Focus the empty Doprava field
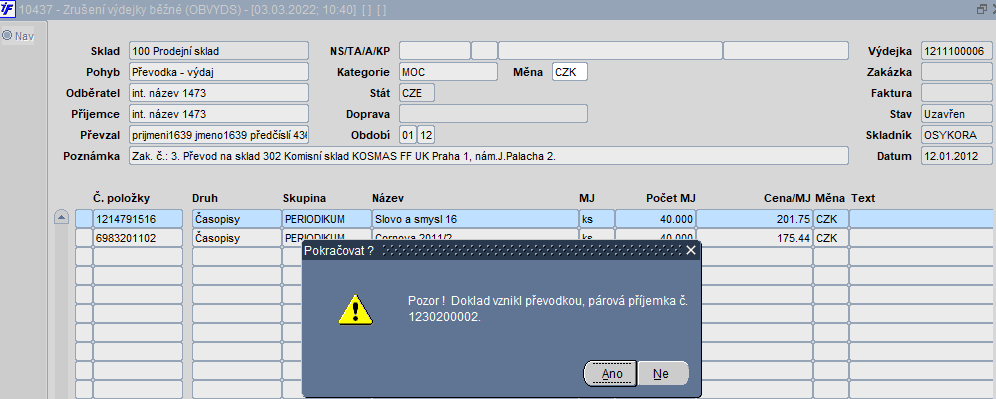Image resolution: width=996 pixels, height=399 pixels. point(493,114)
